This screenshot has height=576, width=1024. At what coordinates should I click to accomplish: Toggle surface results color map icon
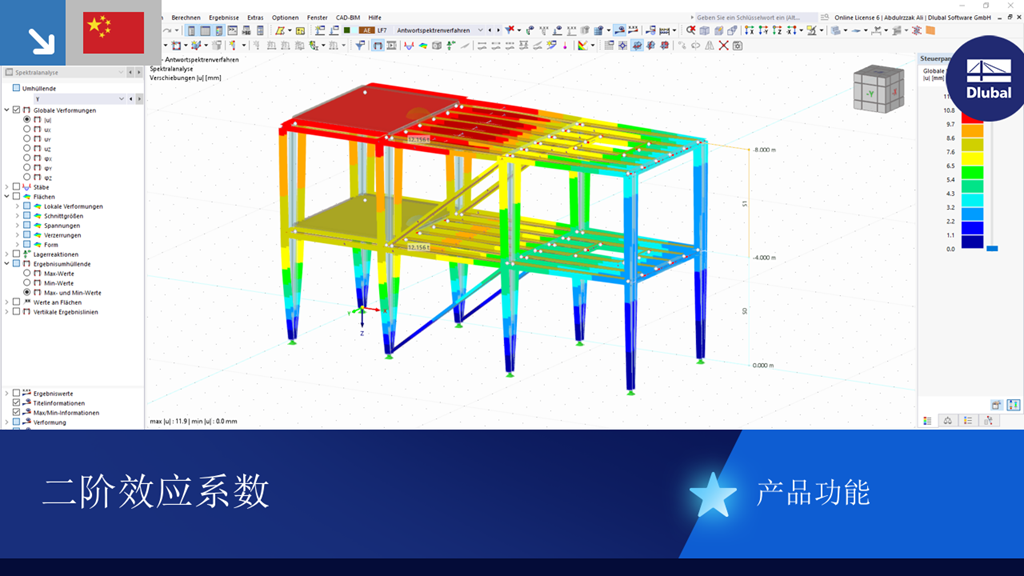(x=423, y=46)
